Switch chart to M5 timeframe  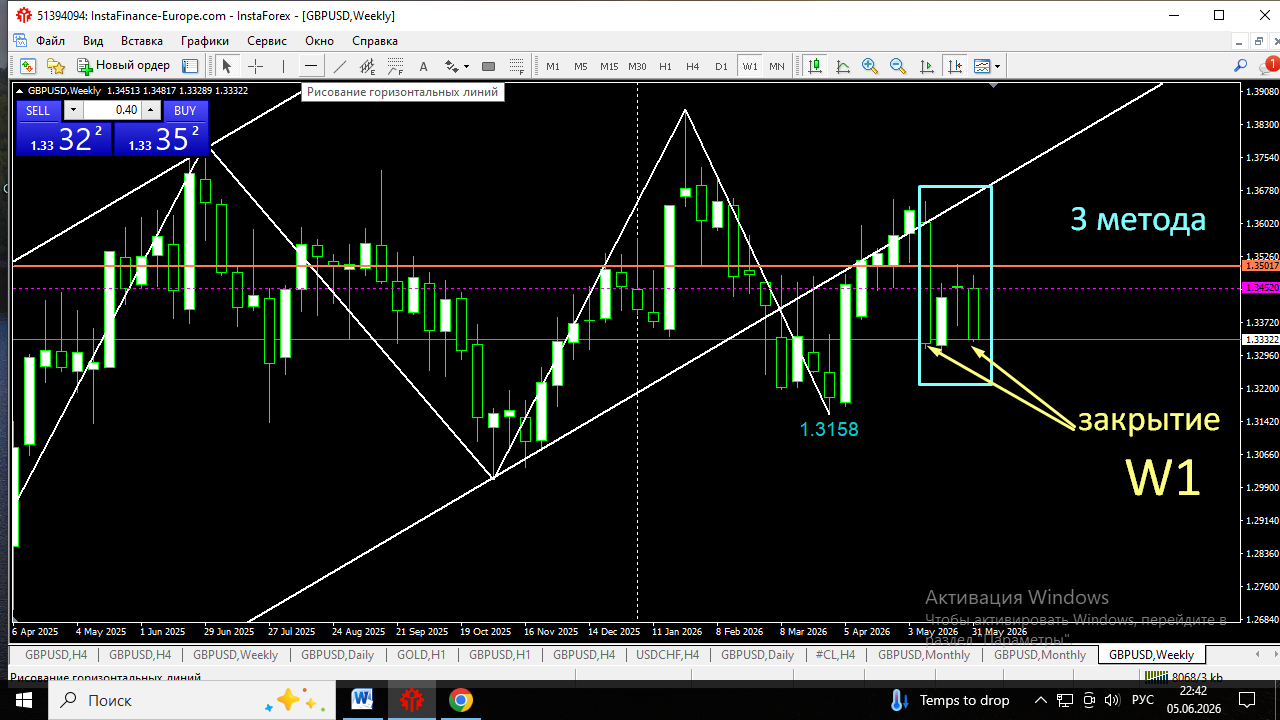pos(581,66)
